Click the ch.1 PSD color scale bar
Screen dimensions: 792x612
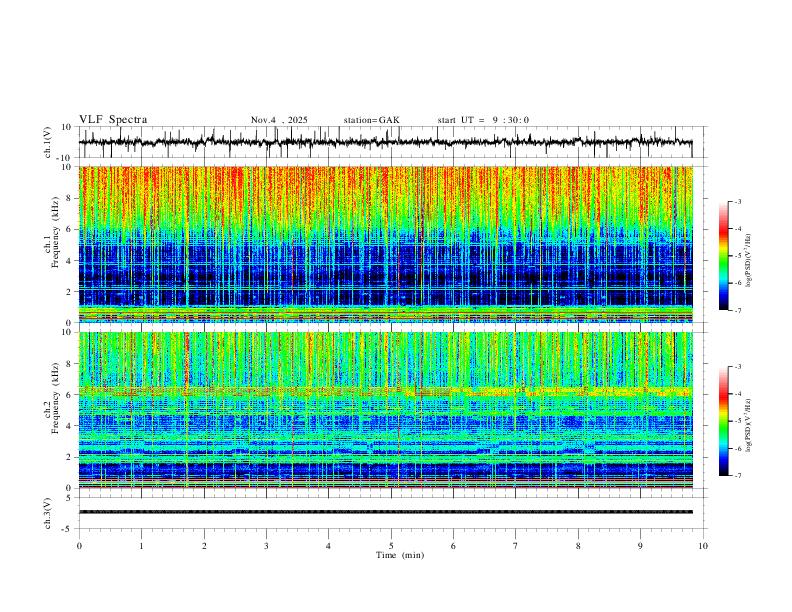click(x=724, y=256)
